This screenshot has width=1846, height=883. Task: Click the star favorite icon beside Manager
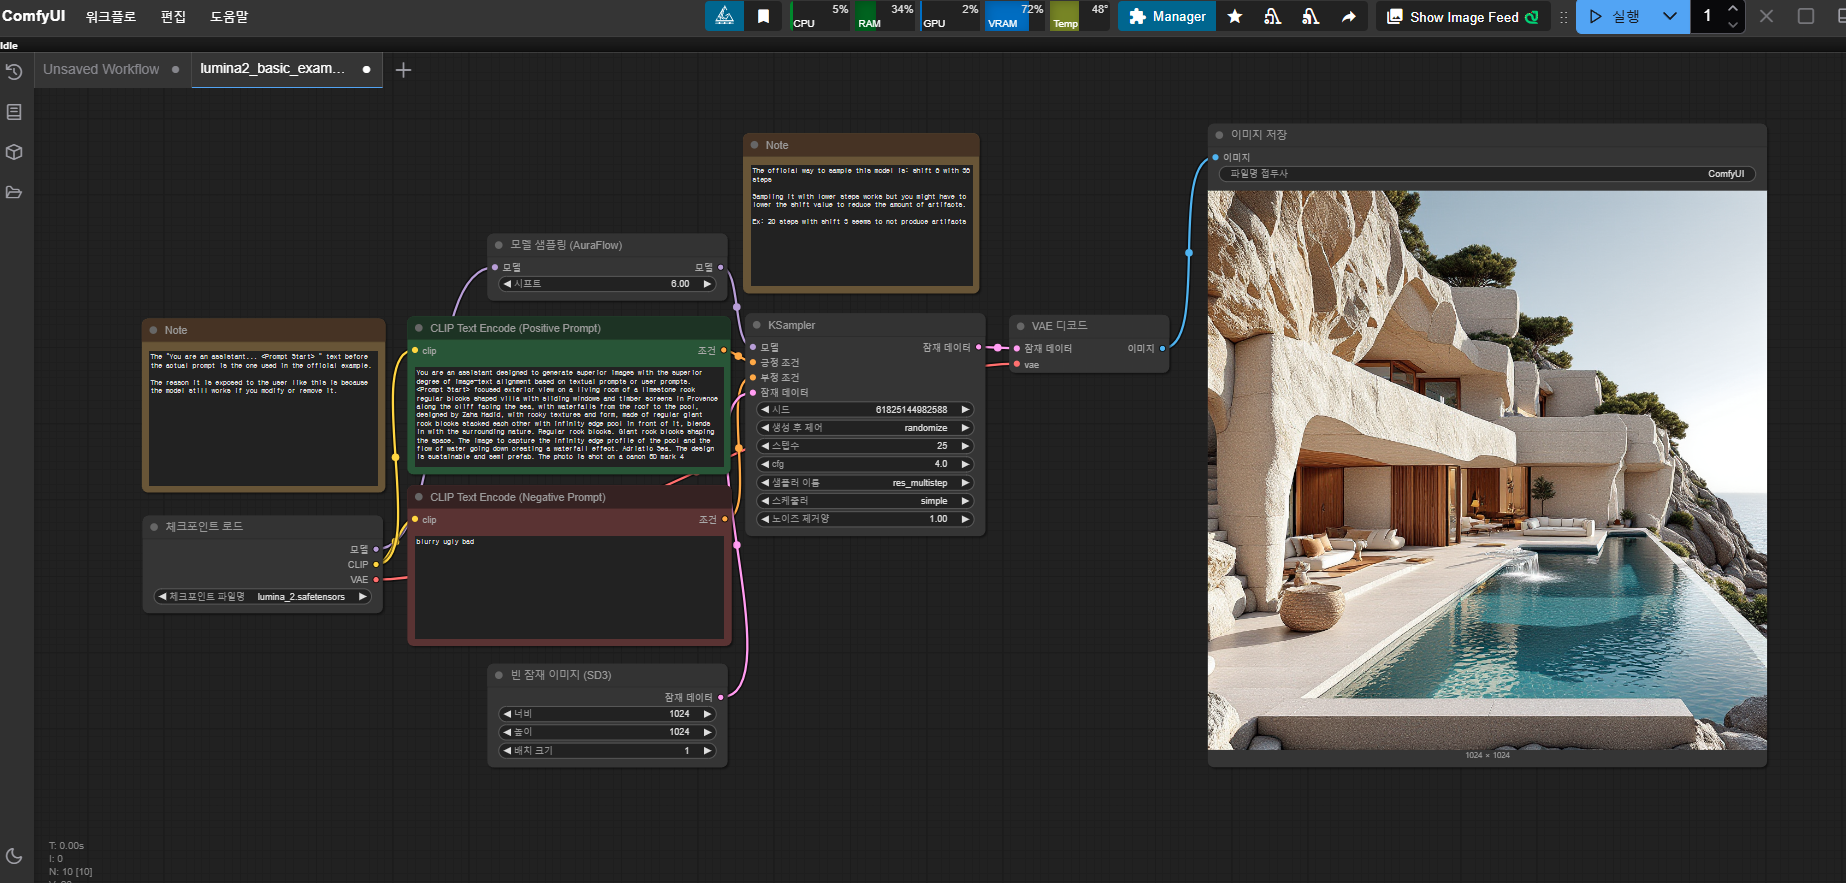coord(1235,16)
